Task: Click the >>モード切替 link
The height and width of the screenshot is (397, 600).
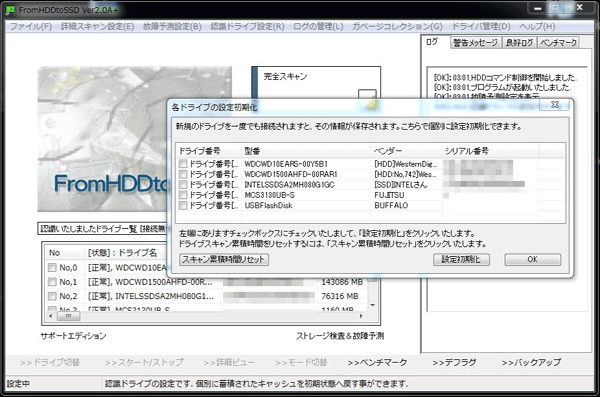Action: [301, 362]
